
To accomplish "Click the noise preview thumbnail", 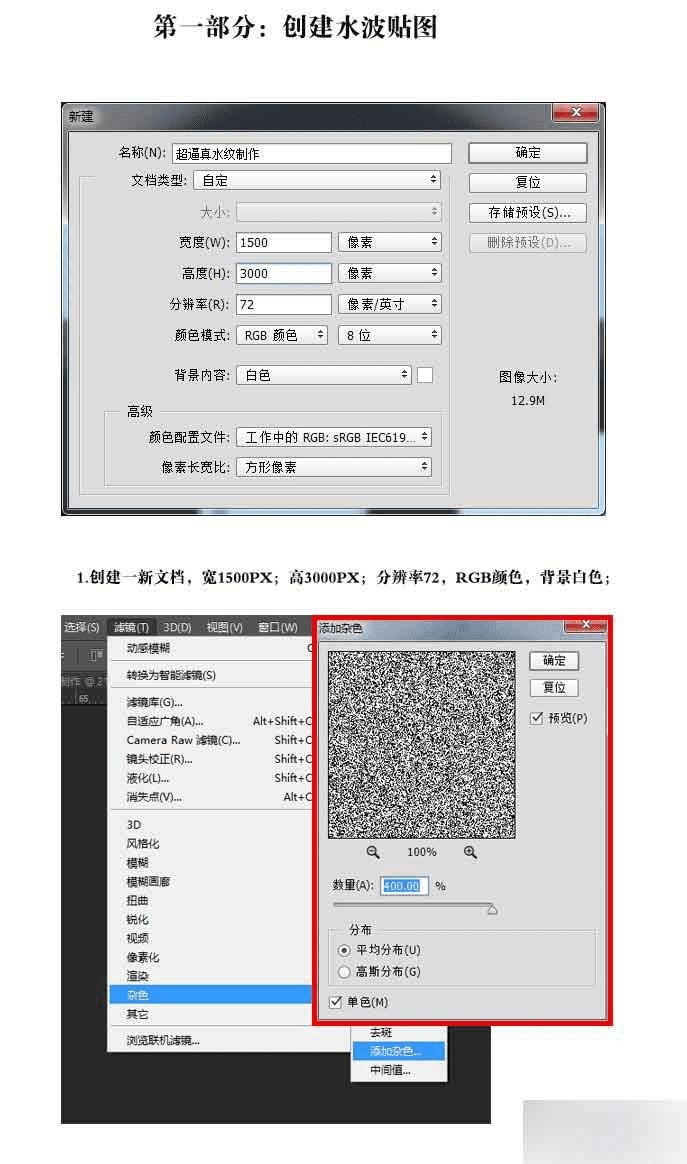I will 421,745.
